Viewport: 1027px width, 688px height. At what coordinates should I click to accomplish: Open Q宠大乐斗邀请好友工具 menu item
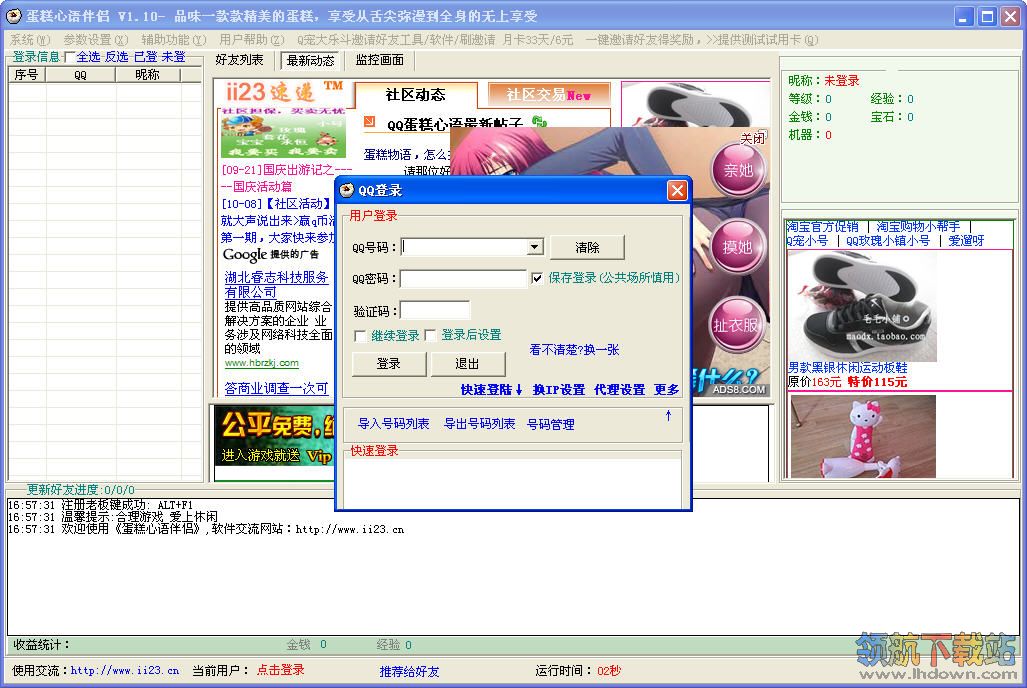pos(435,40)
